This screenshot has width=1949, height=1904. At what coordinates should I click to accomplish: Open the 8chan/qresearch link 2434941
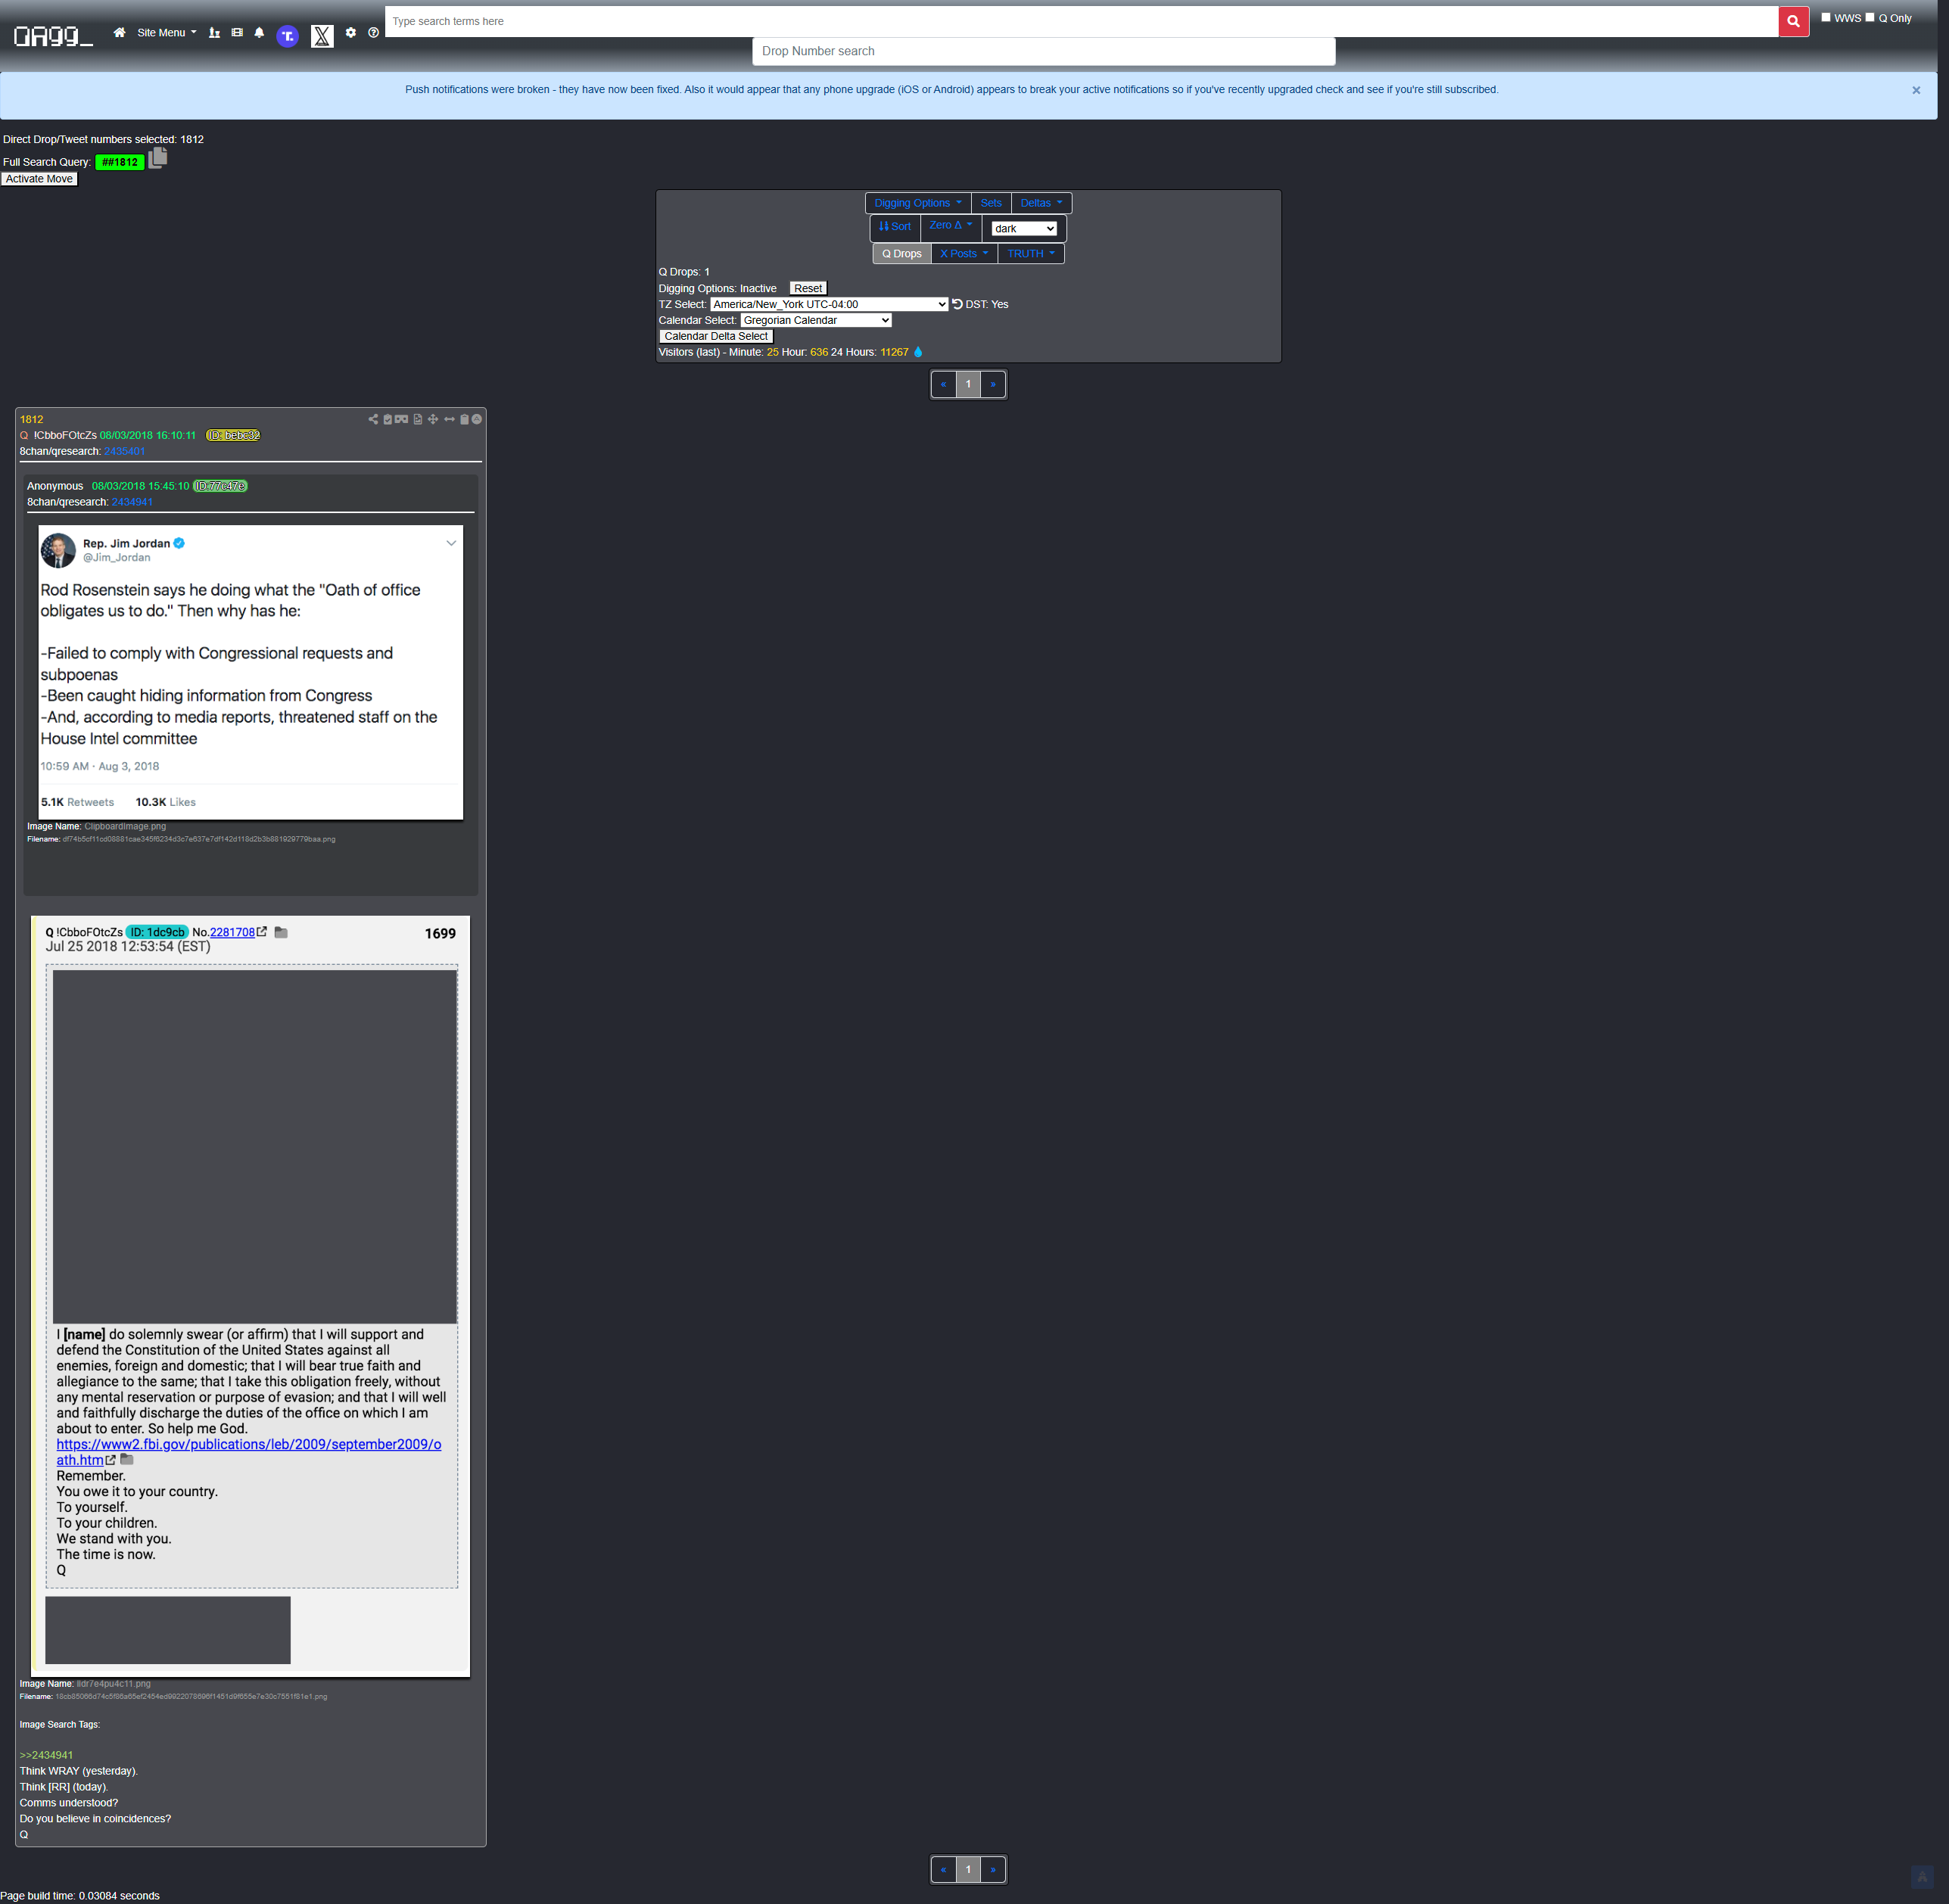point(132,502)
